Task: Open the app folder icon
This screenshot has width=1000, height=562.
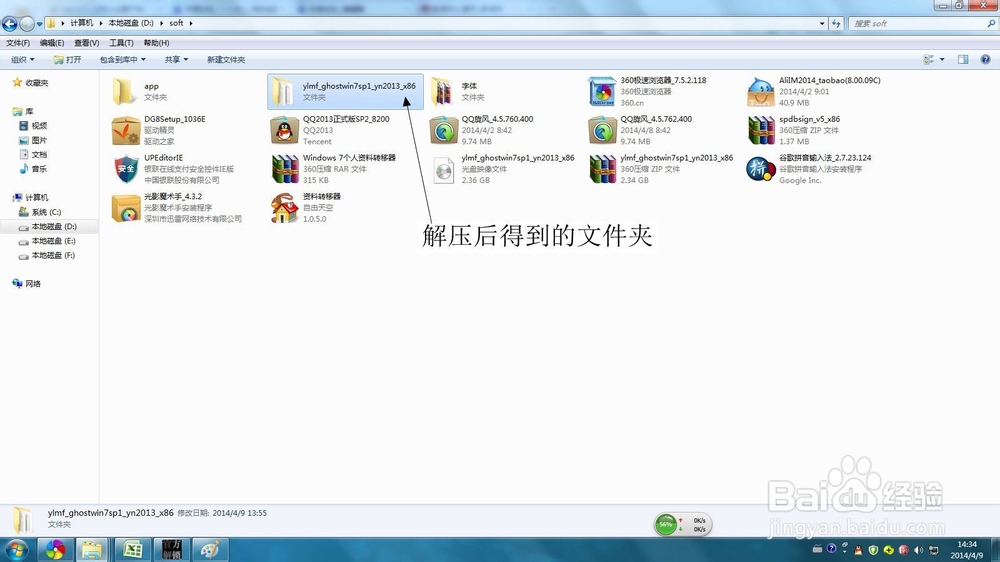Action: click(x=125, y=92)
